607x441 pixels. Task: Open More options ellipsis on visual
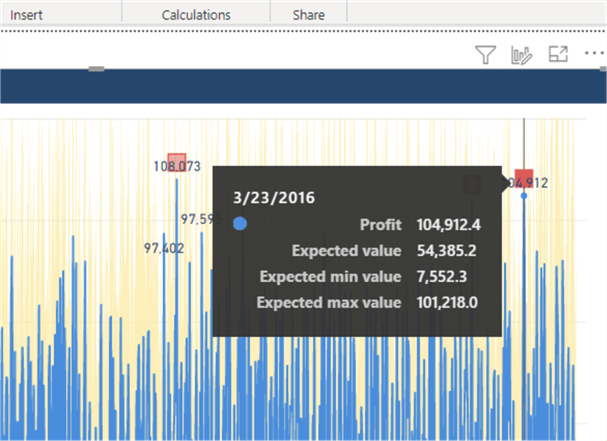[594, 53]
